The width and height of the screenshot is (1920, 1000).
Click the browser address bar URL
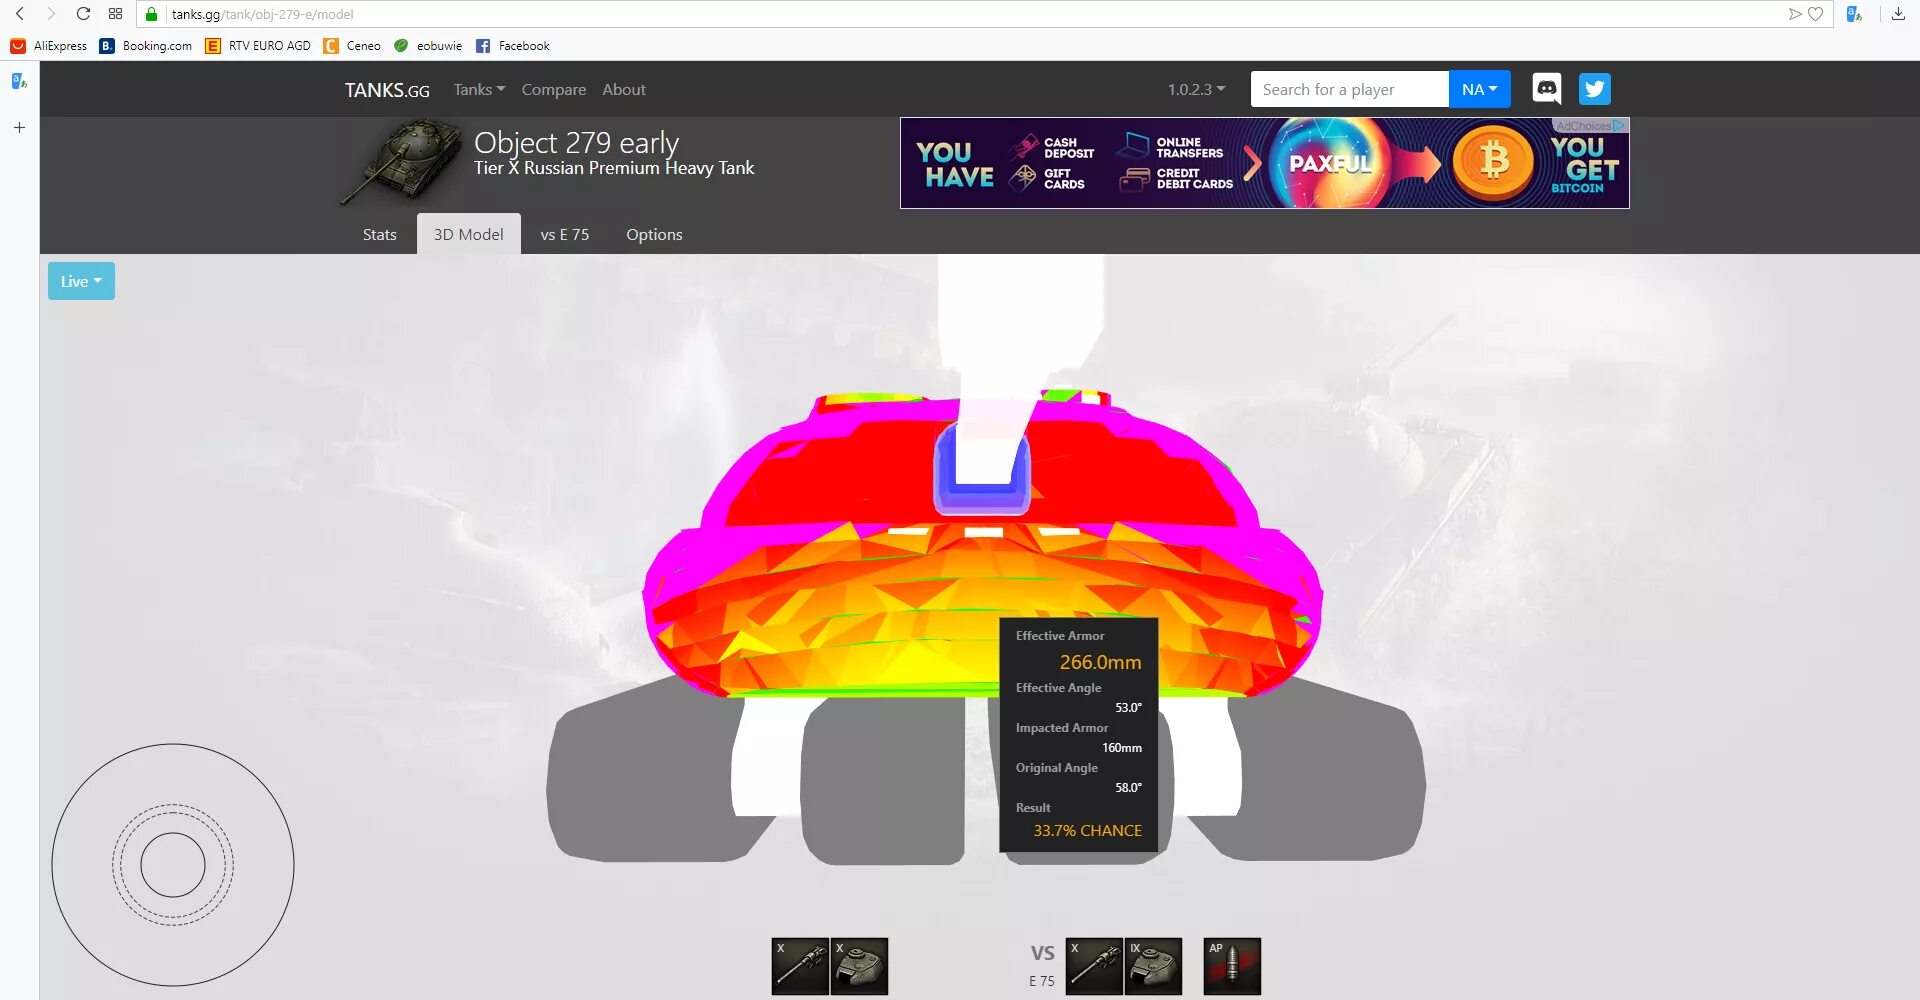pyautogui.click(x=262, y=14)
